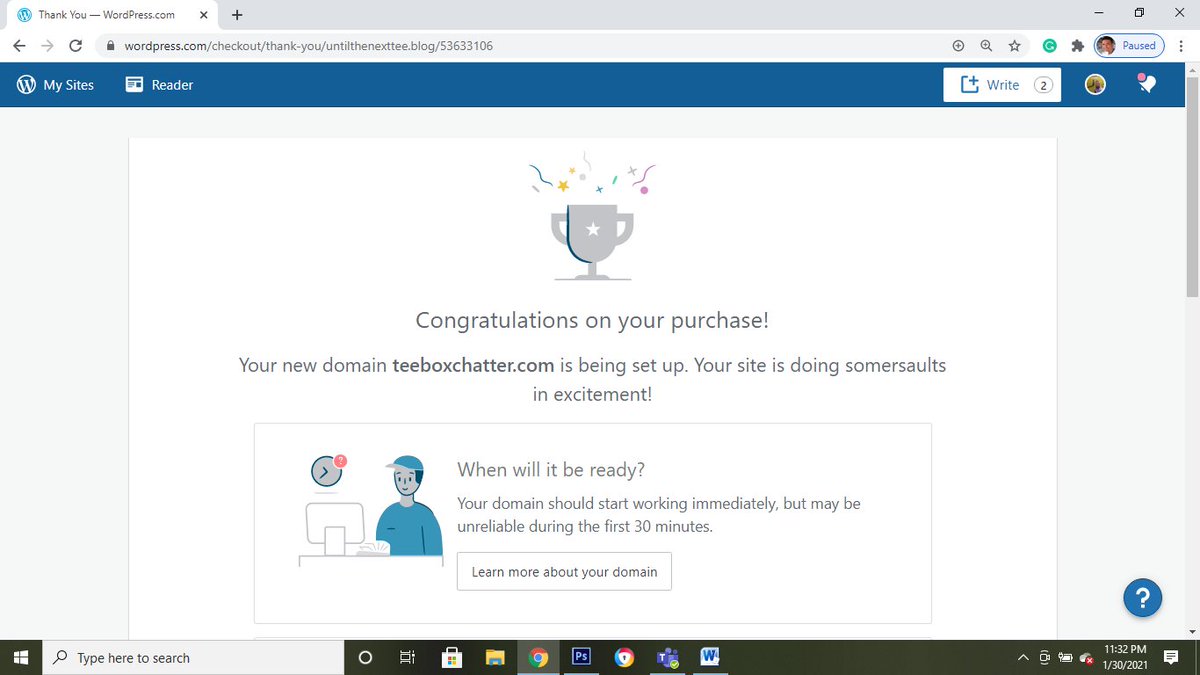Open File Explorer from taskbar

point(495,657)
